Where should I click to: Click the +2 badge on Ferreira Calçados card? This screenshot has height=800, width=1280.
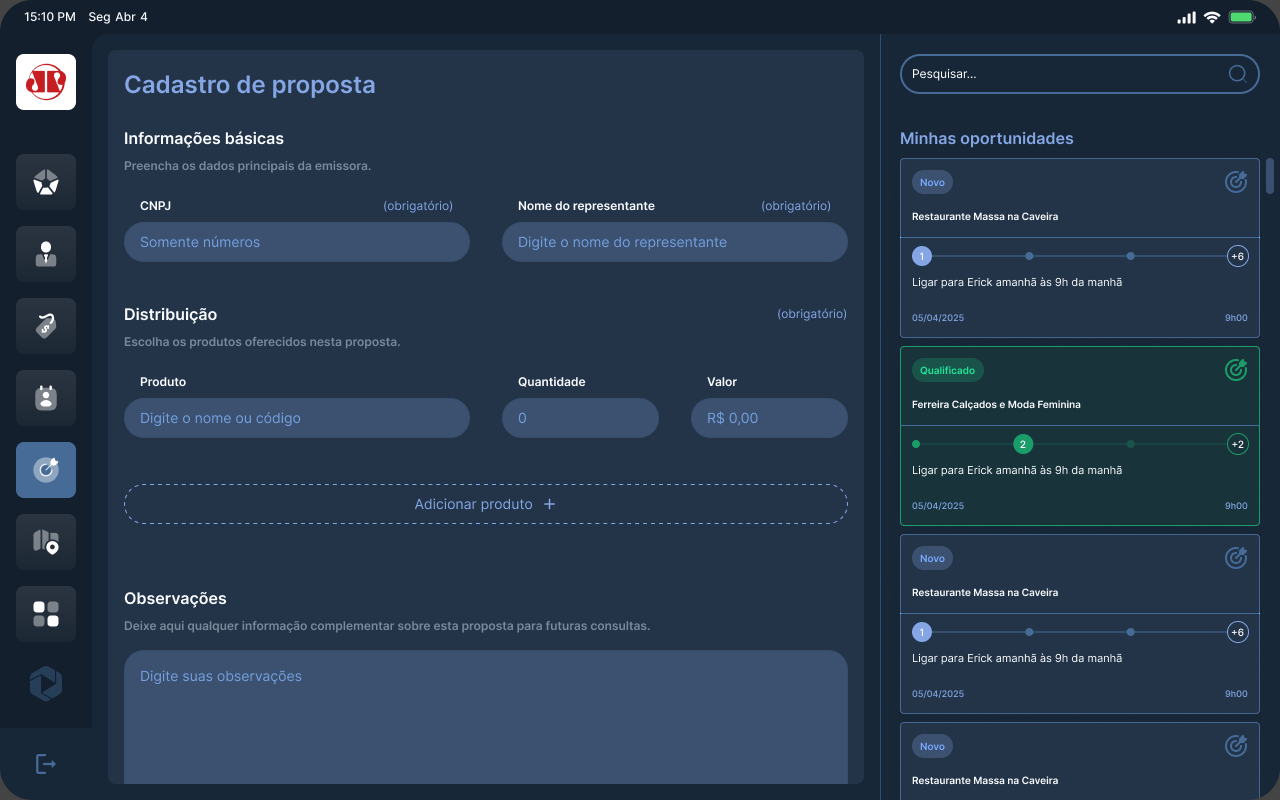(x=1238, y=444)
